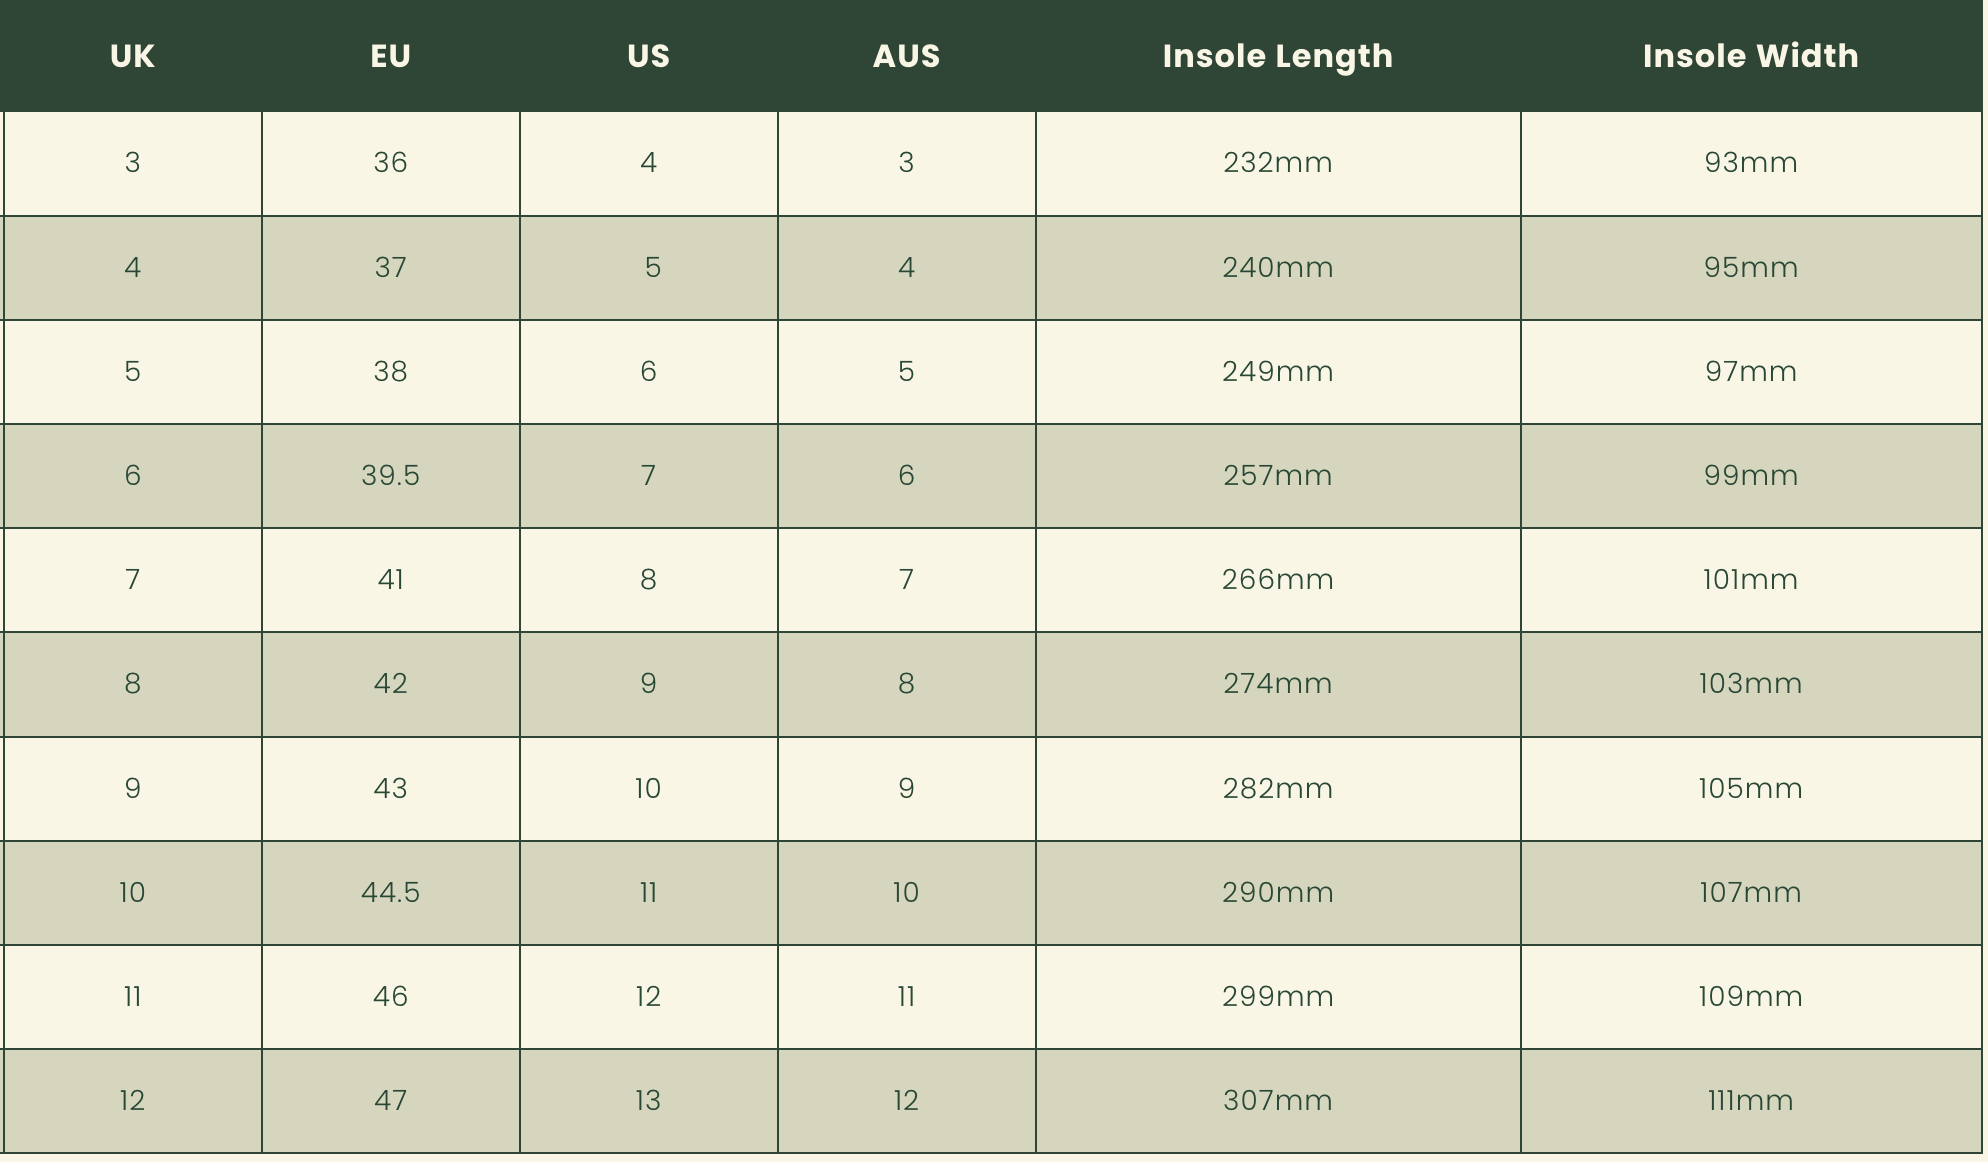This screenshot has width=1988, height=1162.
Task: Click the 111mm insole width cell
Action: tap(1750, 1101)
